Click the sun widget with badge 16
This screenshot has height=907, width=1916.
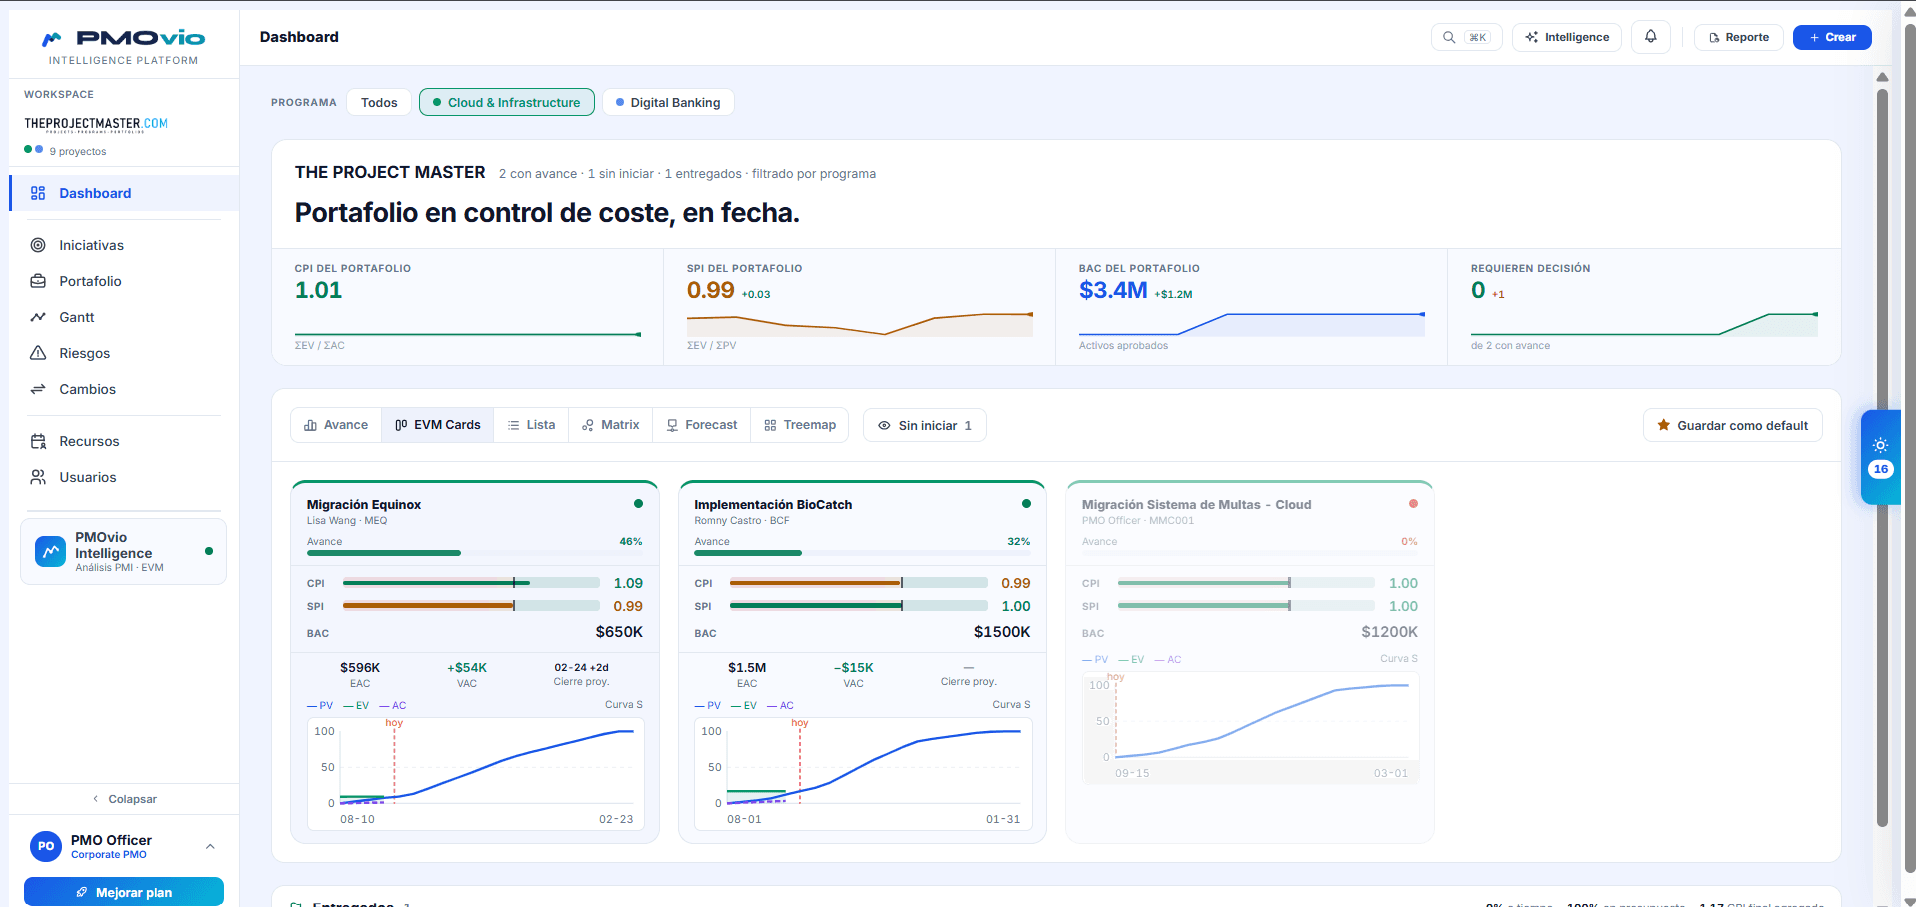coord(1880,457)
